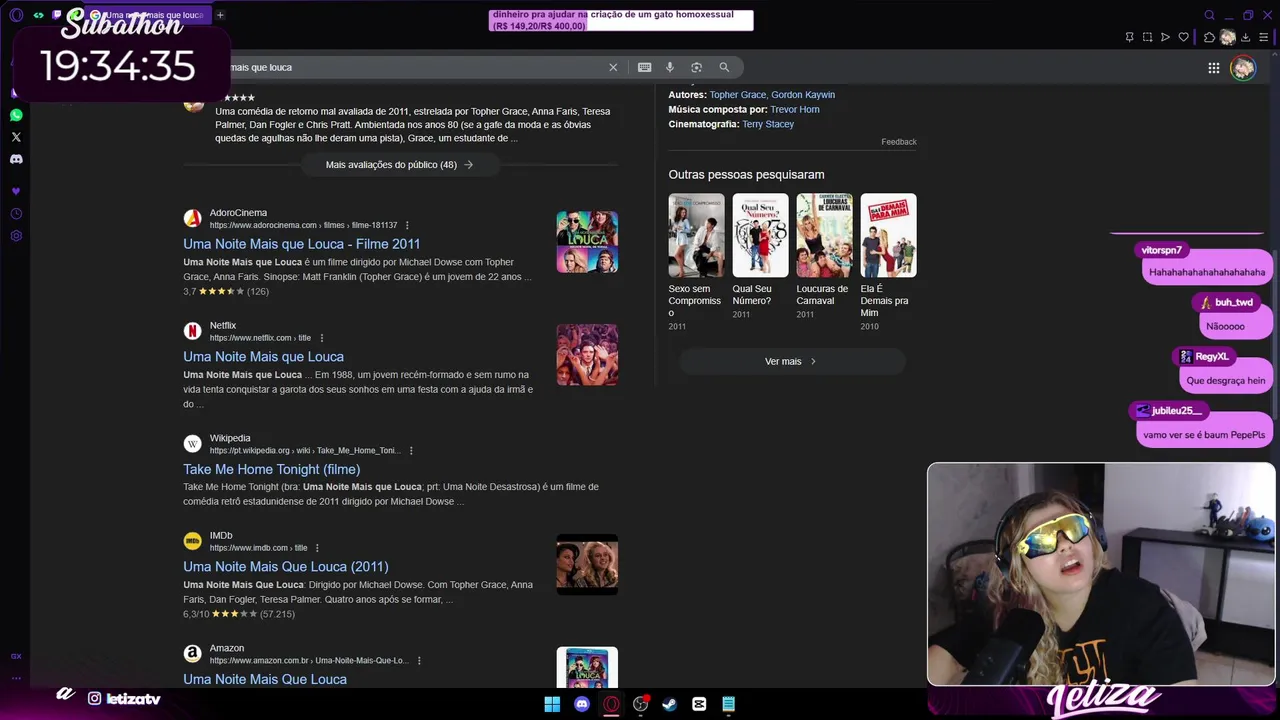Click cinematographer link Terry Stacey

click(768, 124)
